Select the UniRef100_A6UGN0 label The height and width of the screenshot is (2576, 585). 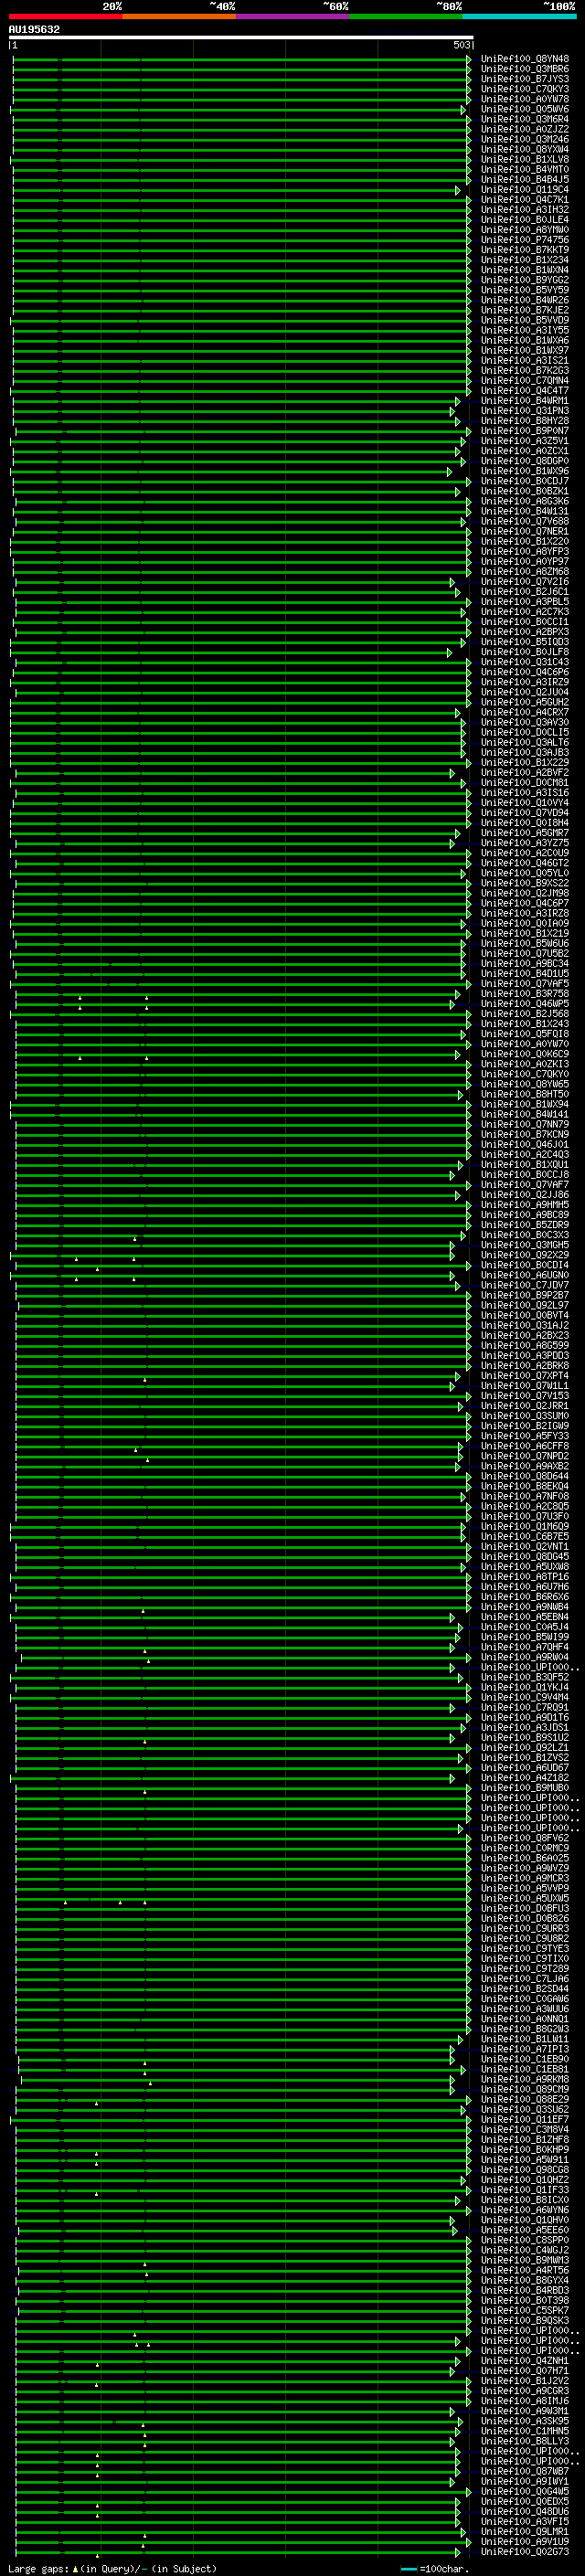pyautogui.click(x=525, y=1275)
